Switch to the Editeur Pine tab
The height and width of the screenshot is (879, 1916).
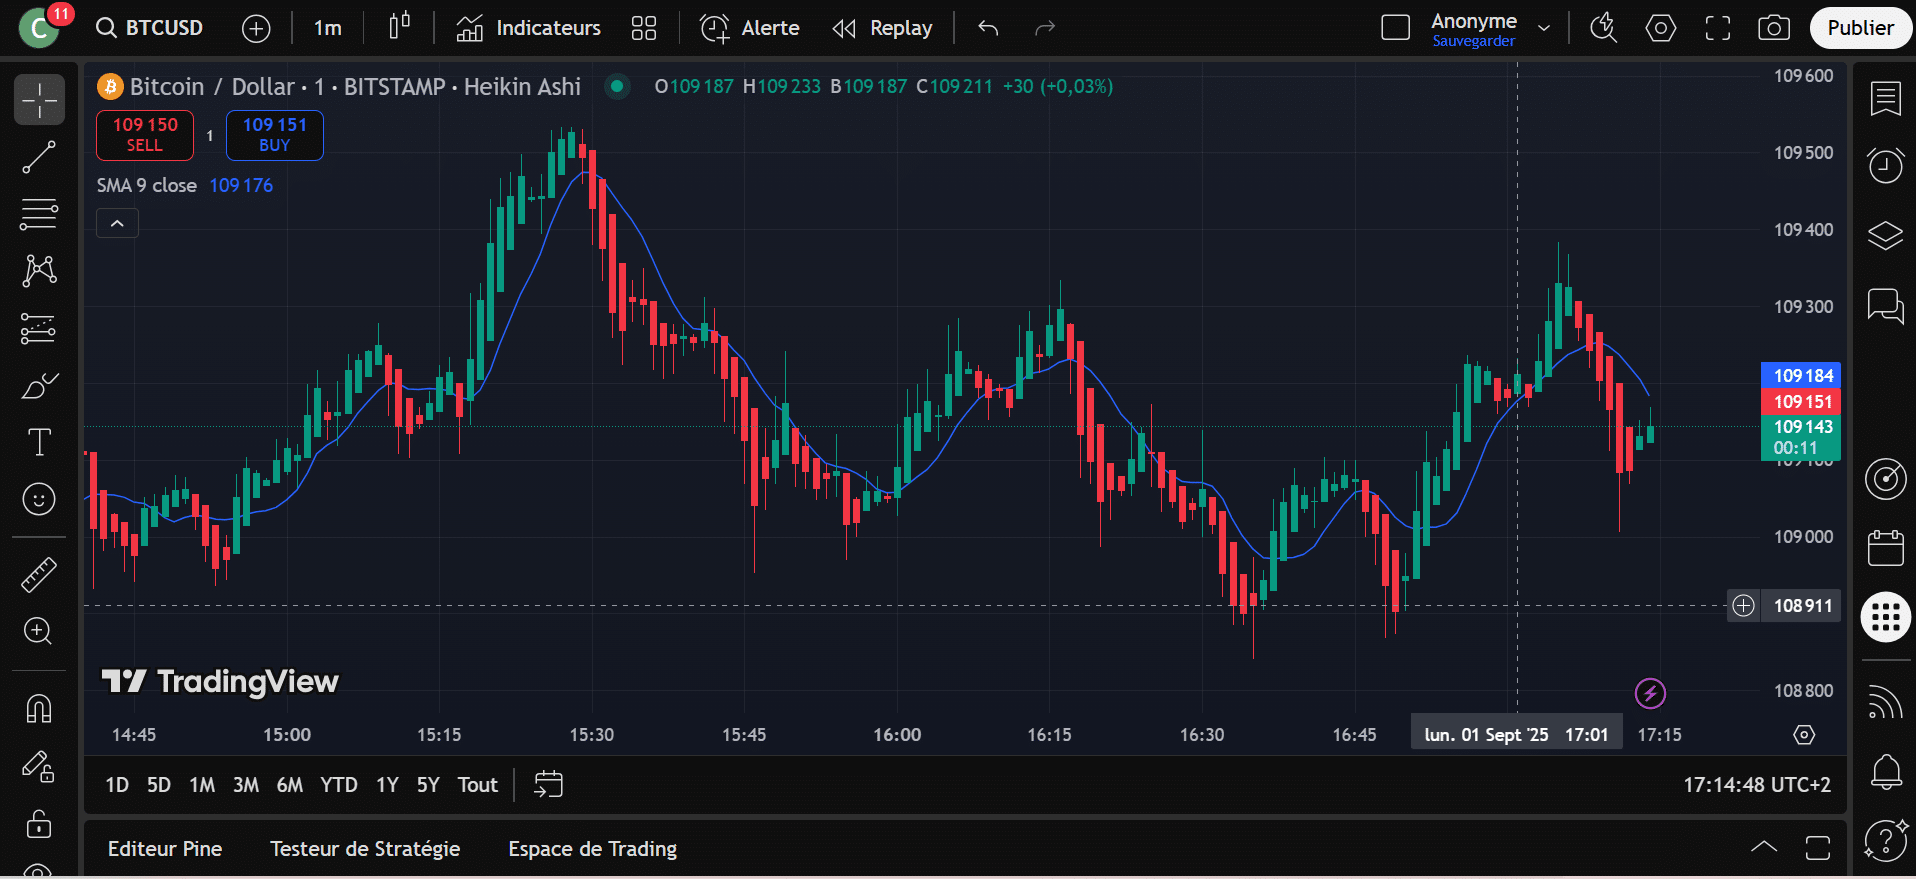(165, 849)
